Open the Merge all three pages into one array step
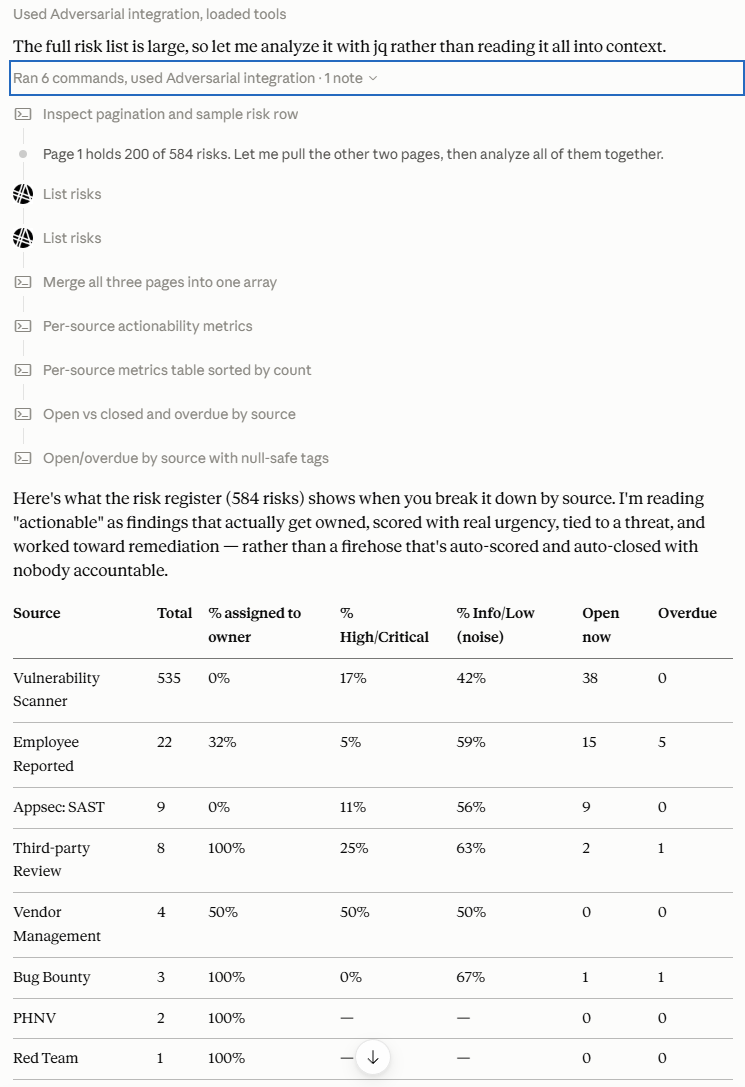 pos(159,282)
